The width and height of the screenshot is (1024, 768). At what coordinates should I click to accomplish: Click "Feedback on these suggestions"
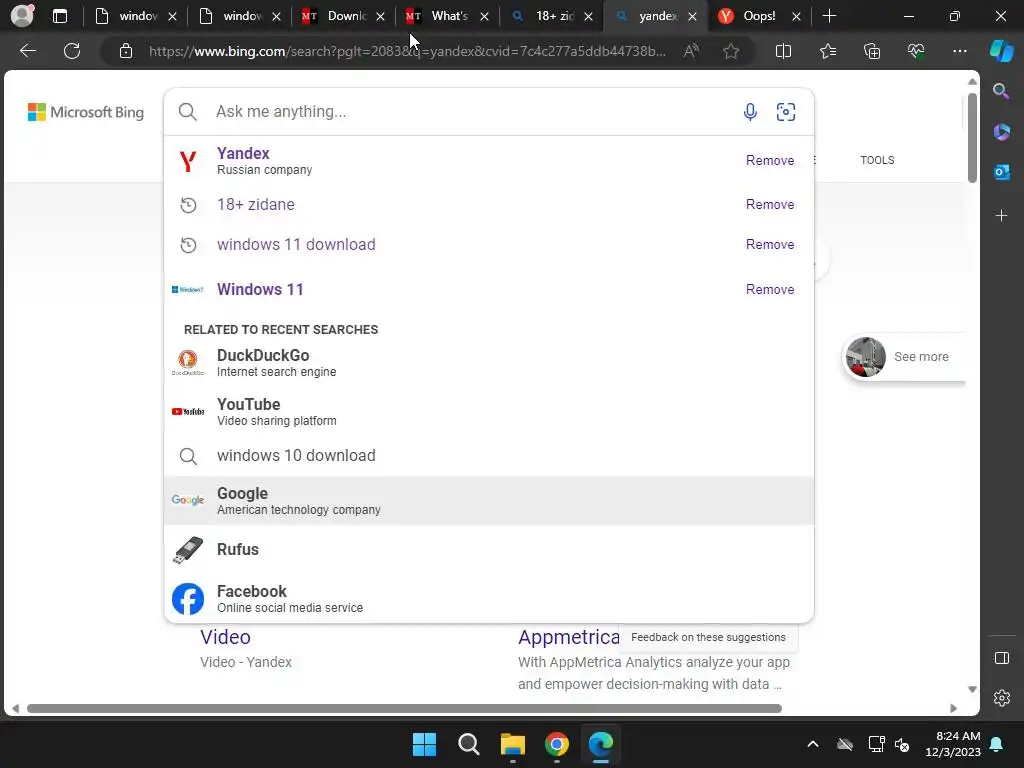pos(709,637)
